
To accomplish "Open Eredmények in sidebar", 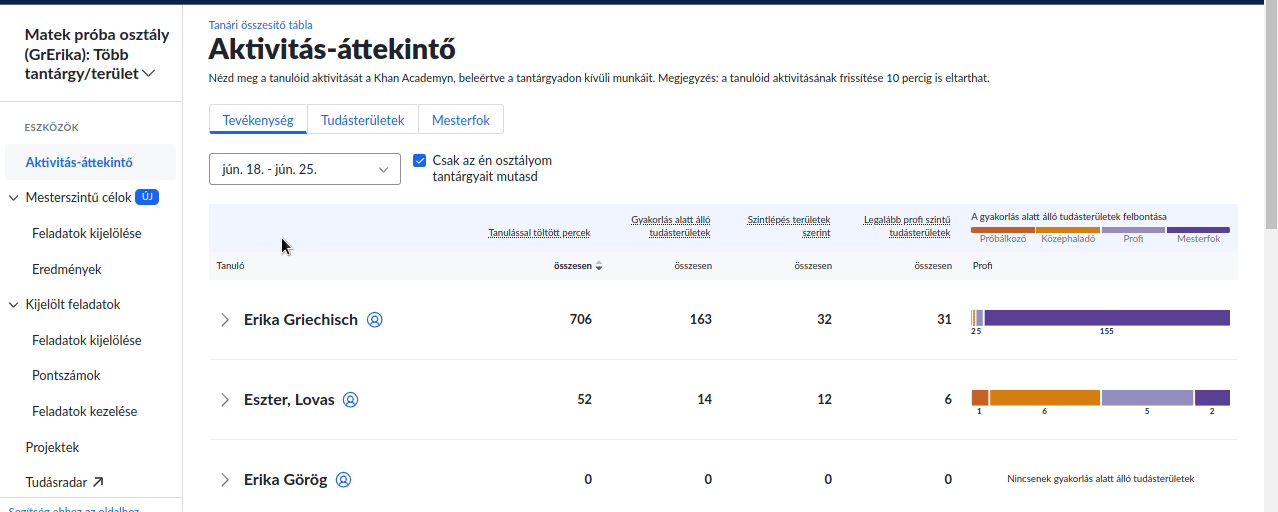I will 67,269.
